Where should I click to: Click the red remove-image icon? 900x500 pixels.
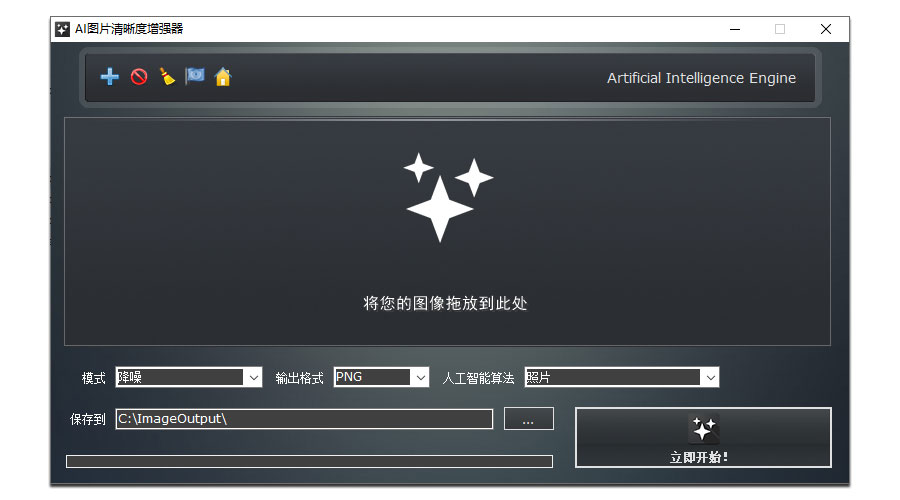point(138,76)
